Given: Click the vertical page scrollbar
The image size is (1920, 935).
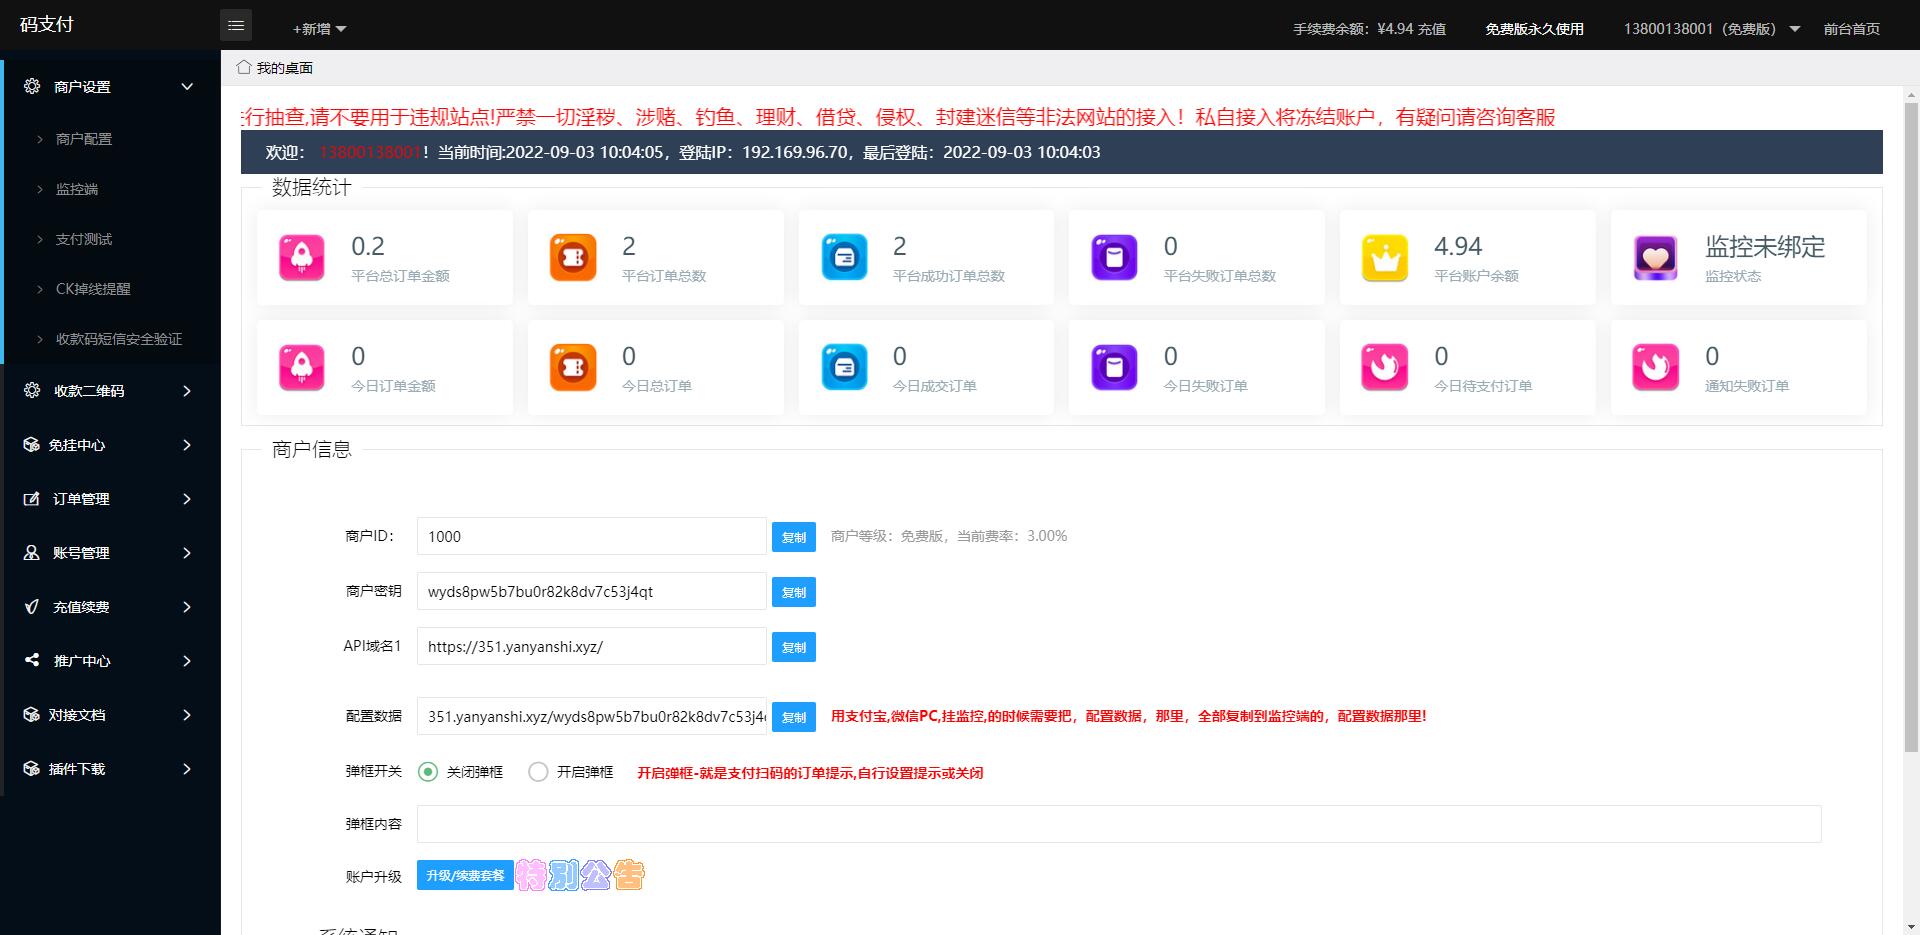Looking at the screenshot, I should (x=1911, y=420).
